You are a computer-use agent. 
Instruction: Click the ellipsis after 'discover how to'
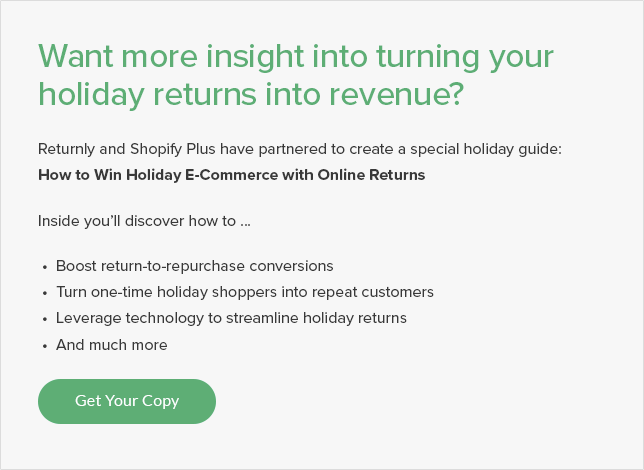pyautogui.click(x=245, y=222)
